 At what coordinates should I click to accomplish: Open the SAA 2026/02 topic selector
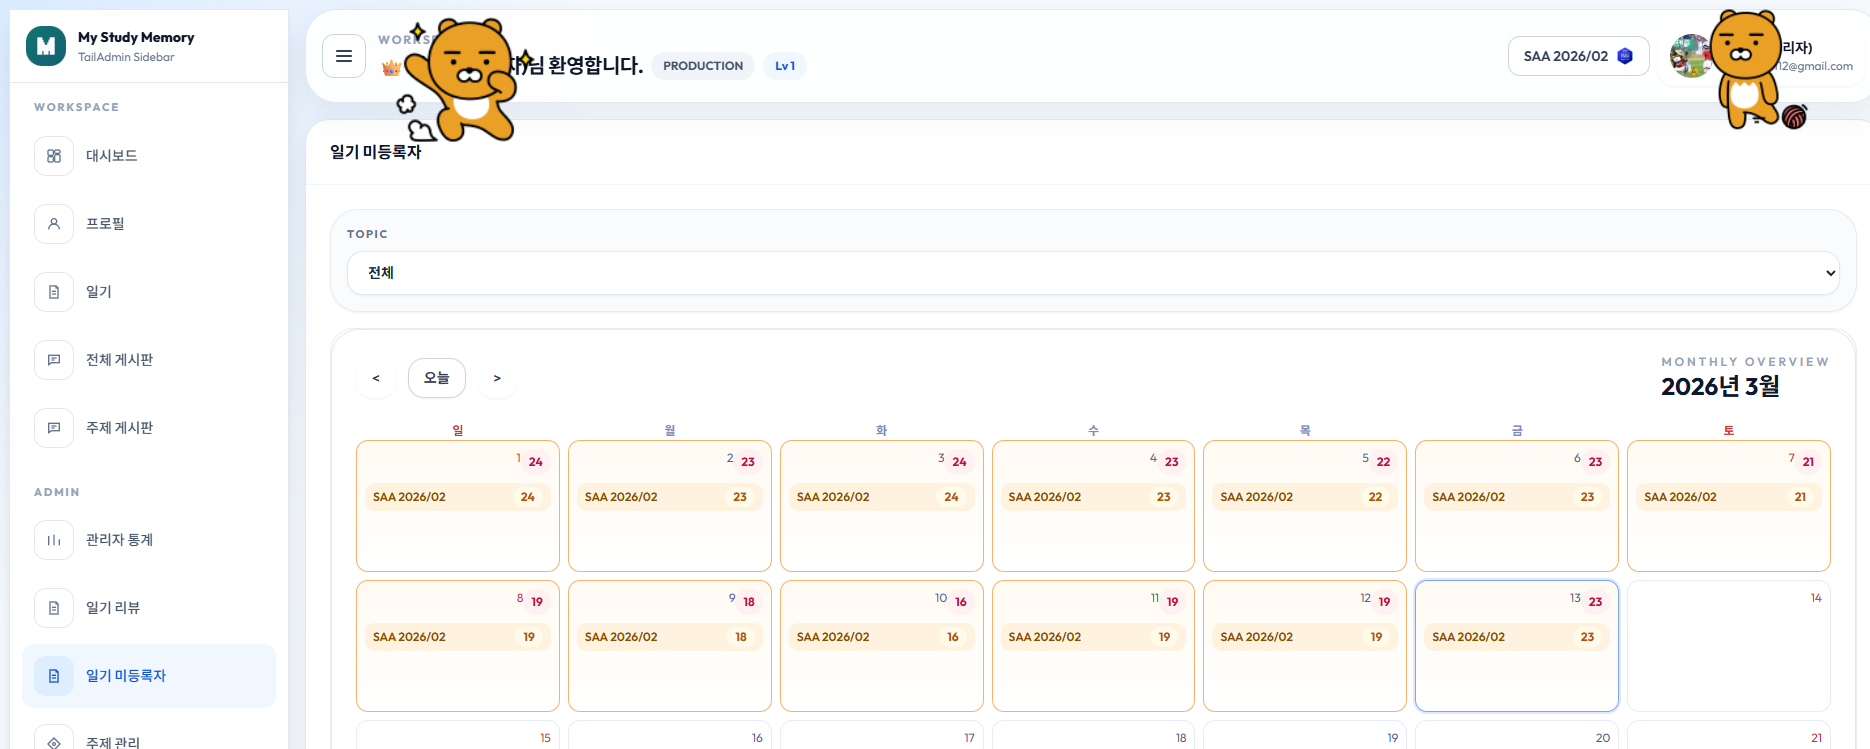[x=1578, y=56]
